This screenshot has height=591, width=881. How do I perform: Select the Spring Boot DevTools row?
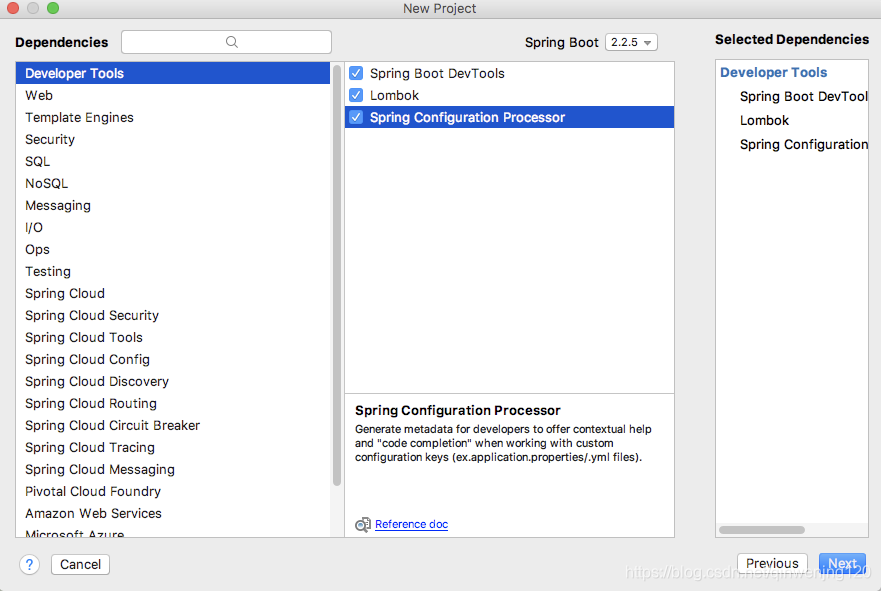[510, 73]
